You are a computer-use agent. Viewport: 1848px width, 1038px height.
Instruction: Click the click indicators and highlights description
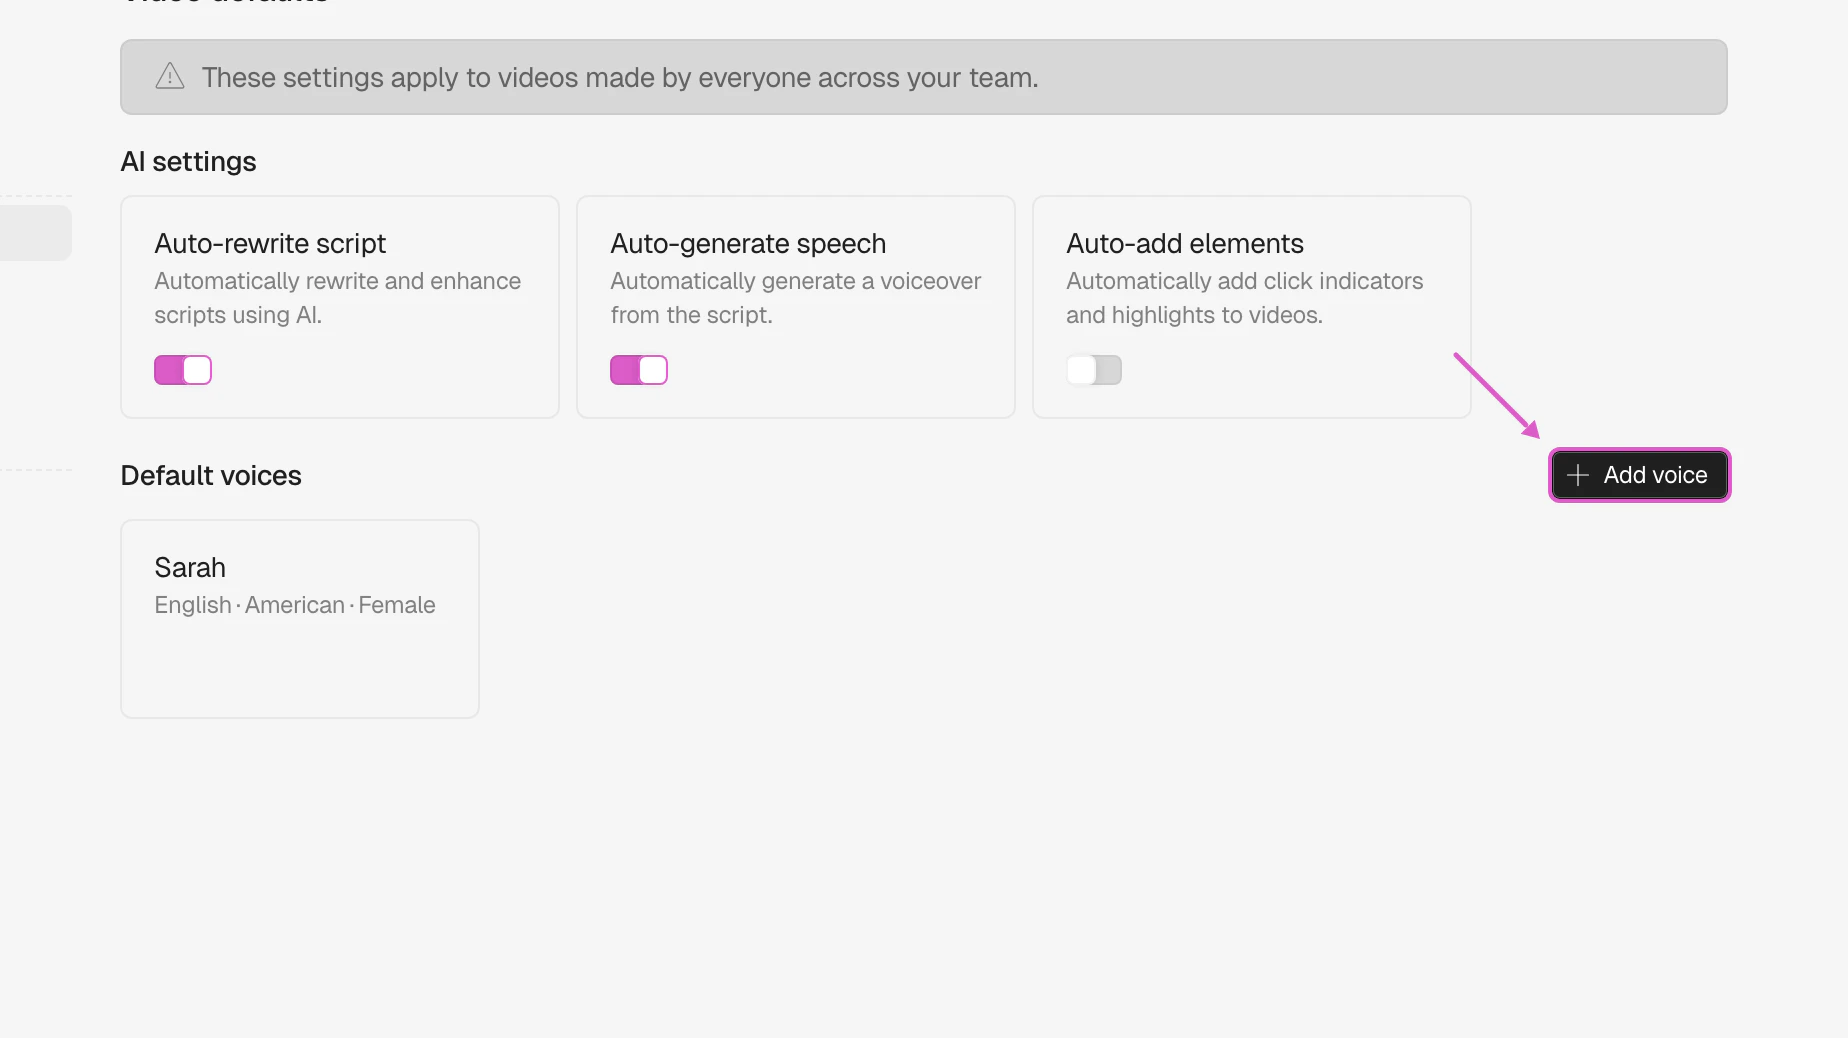point(1244,298)
